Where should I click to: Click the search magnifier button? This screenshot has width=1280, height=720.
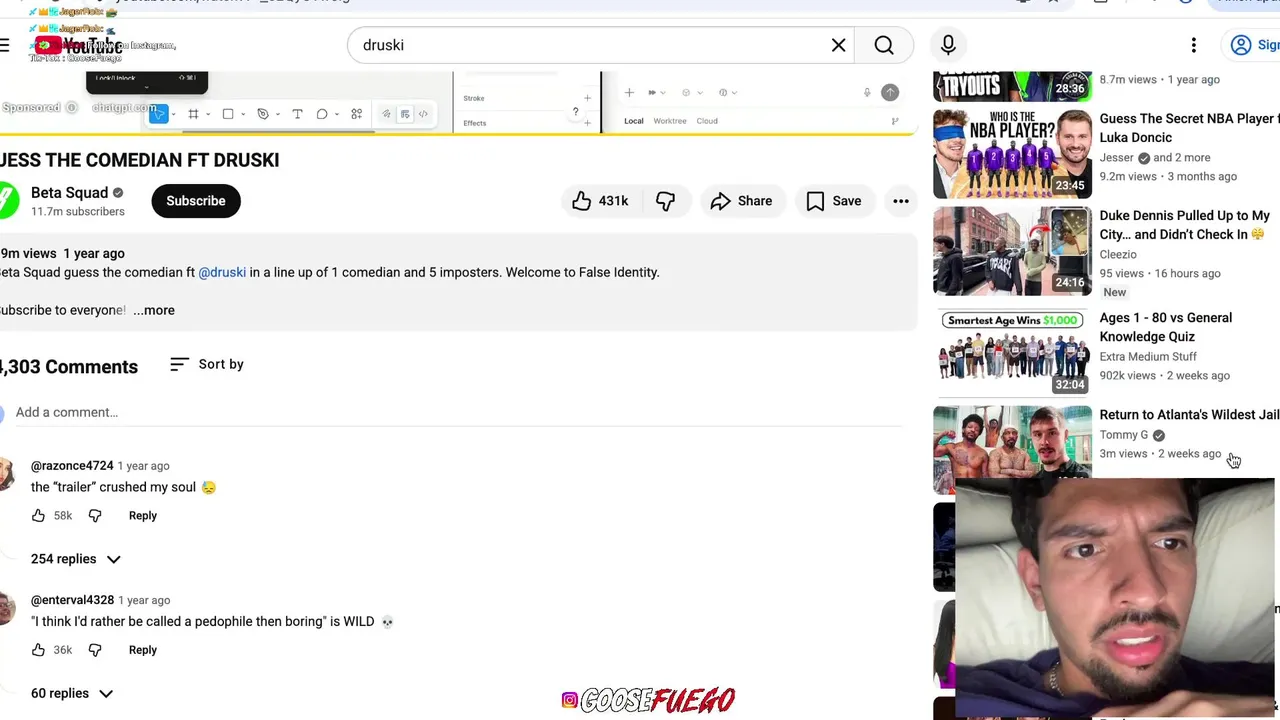(884, 45)
